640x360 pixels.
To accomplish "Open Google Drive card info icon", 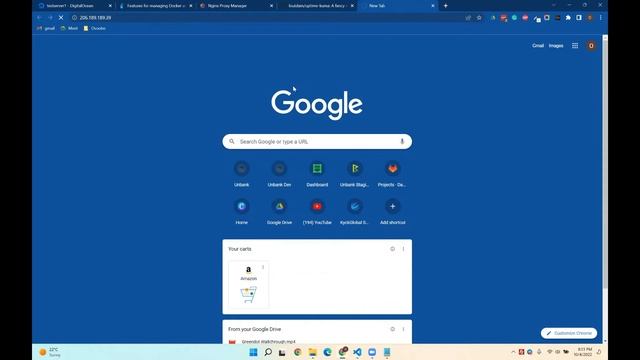I will click(392, 329).
